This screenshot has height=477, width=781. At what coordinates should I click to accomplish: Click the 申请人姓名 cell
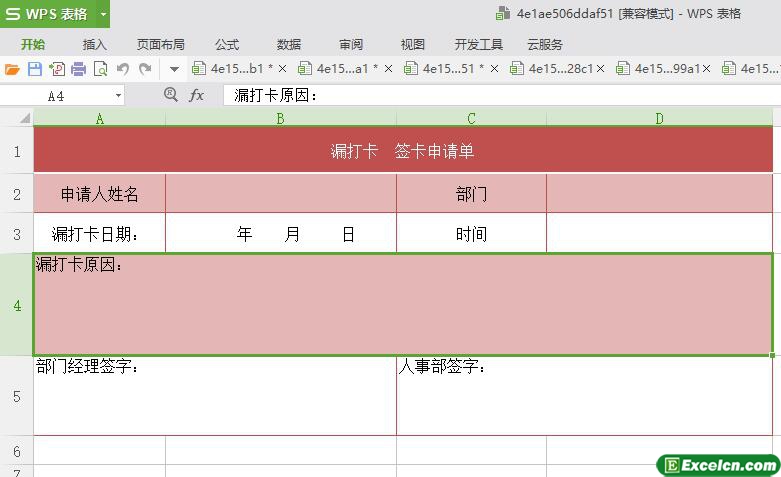pyautogui.click(x=100, y=194)
